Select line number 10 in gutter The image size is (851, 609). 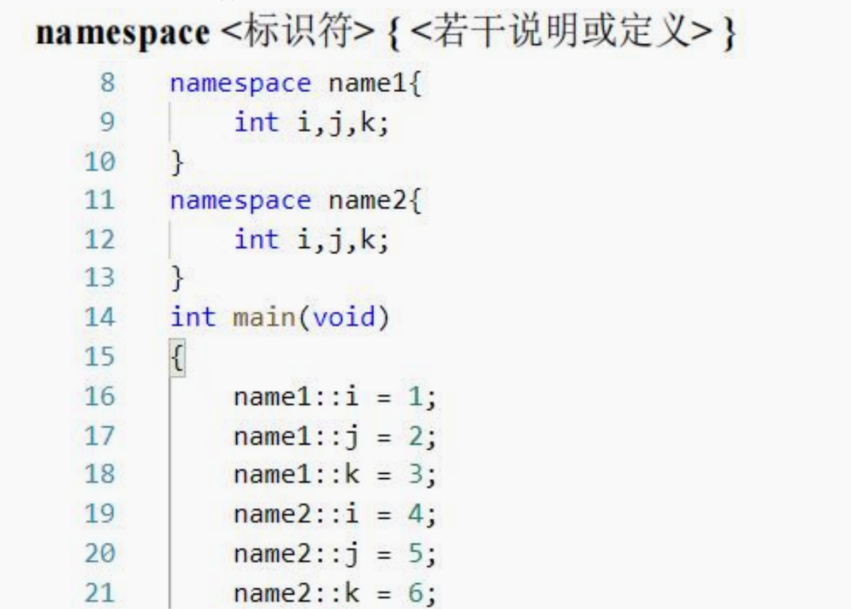100,162
